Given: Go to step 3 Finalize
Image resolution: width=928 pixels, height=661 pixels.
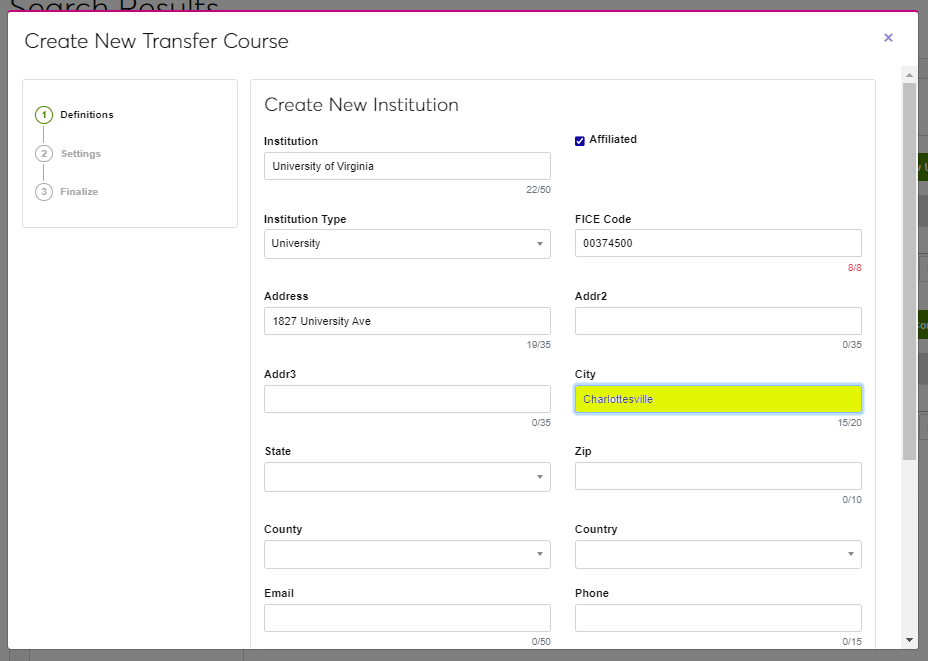Looking at the screenshot, I should coord(67,192).
